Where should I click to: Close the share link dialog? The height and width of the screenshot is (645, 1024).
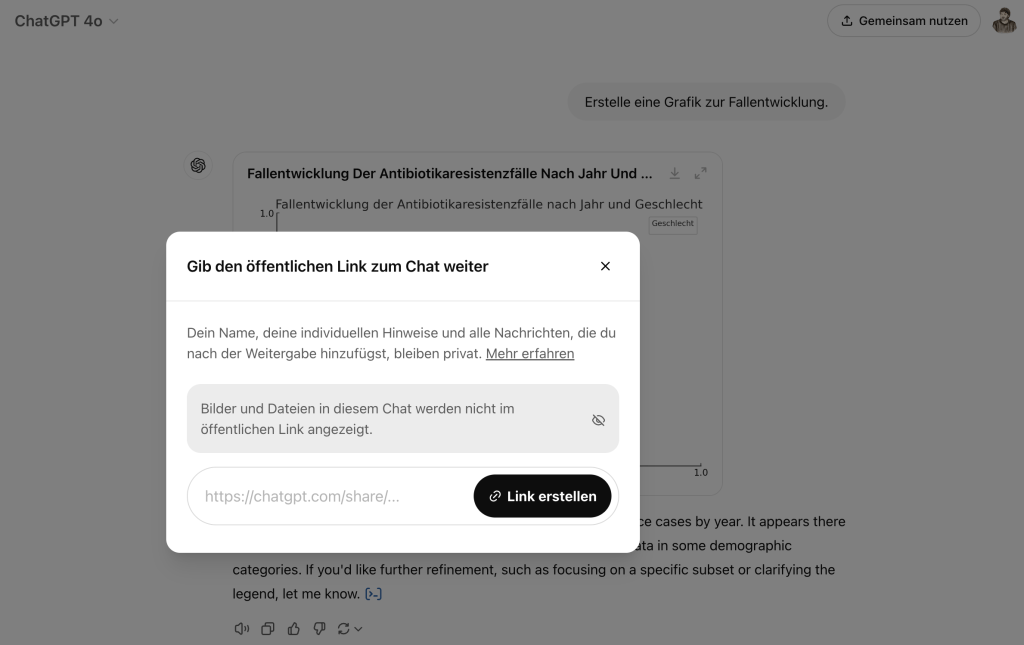pos(605,266)
